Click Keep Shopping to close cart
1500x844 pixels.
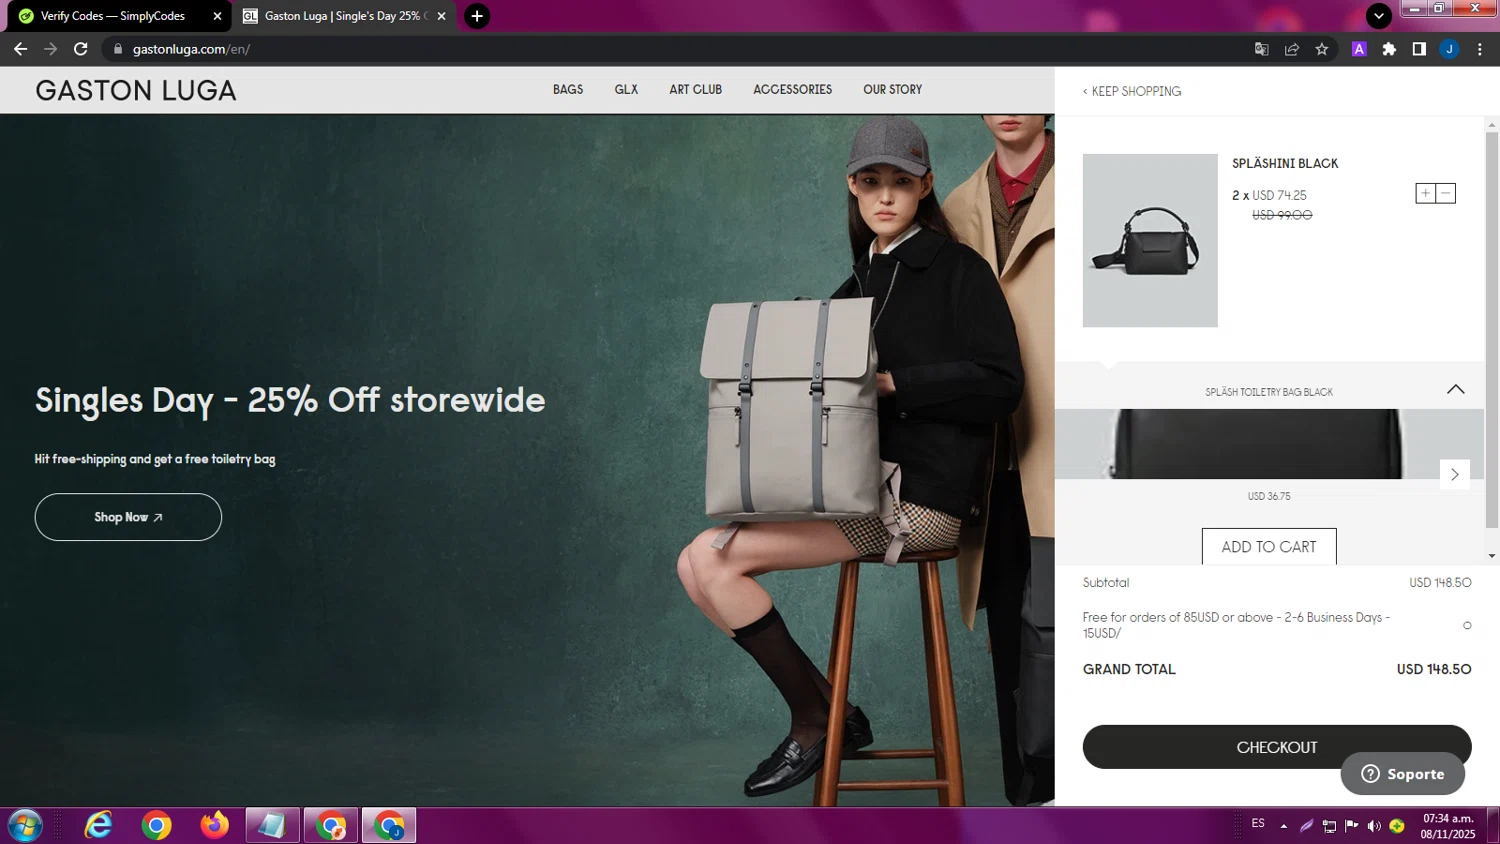point(1132,91)
